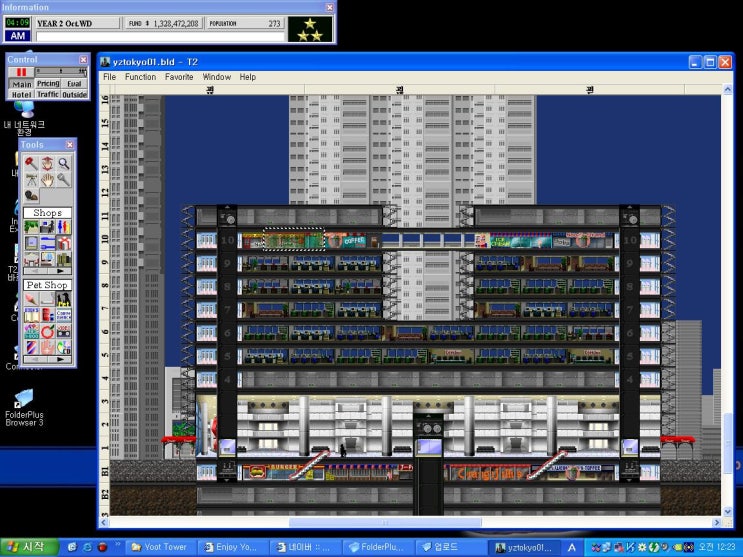This screenshot has width=743, height=557.
Task: Select the red pin tool in Tools
Action: click(31, 163)
